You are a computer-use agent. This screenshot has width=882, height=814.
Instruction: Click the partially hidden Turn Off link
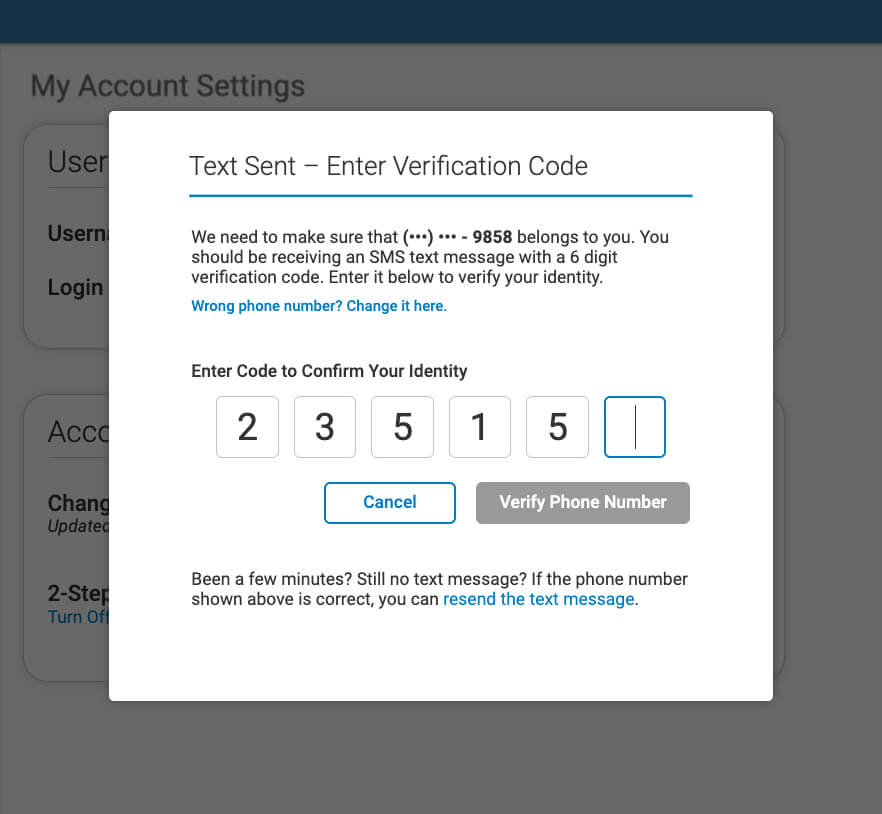(x=78, y=617)
